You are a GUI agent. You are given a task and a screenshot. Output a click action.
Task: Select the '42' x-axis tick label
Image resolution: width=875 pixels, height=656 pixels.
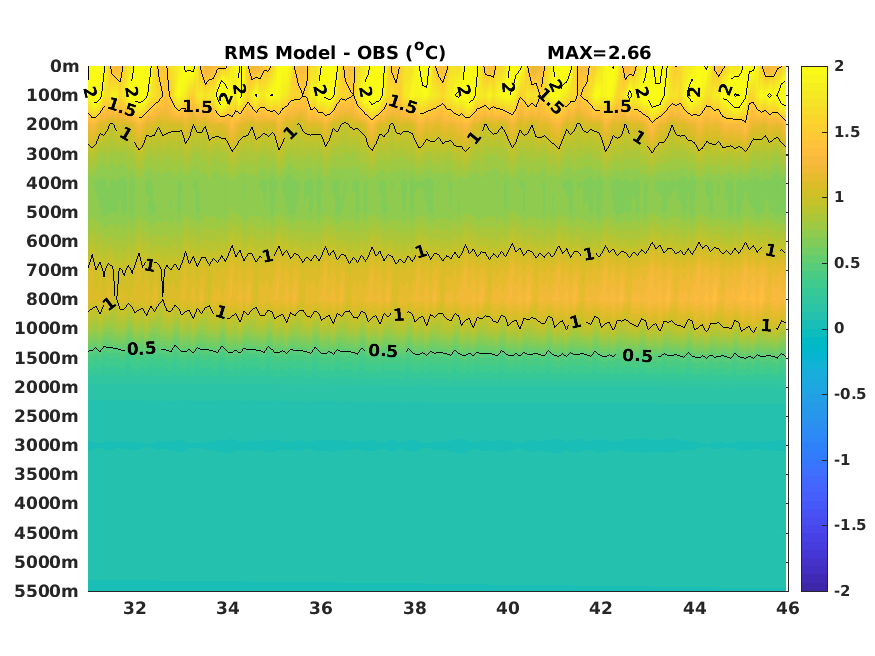pyautogui.click(x=601, y=608)
